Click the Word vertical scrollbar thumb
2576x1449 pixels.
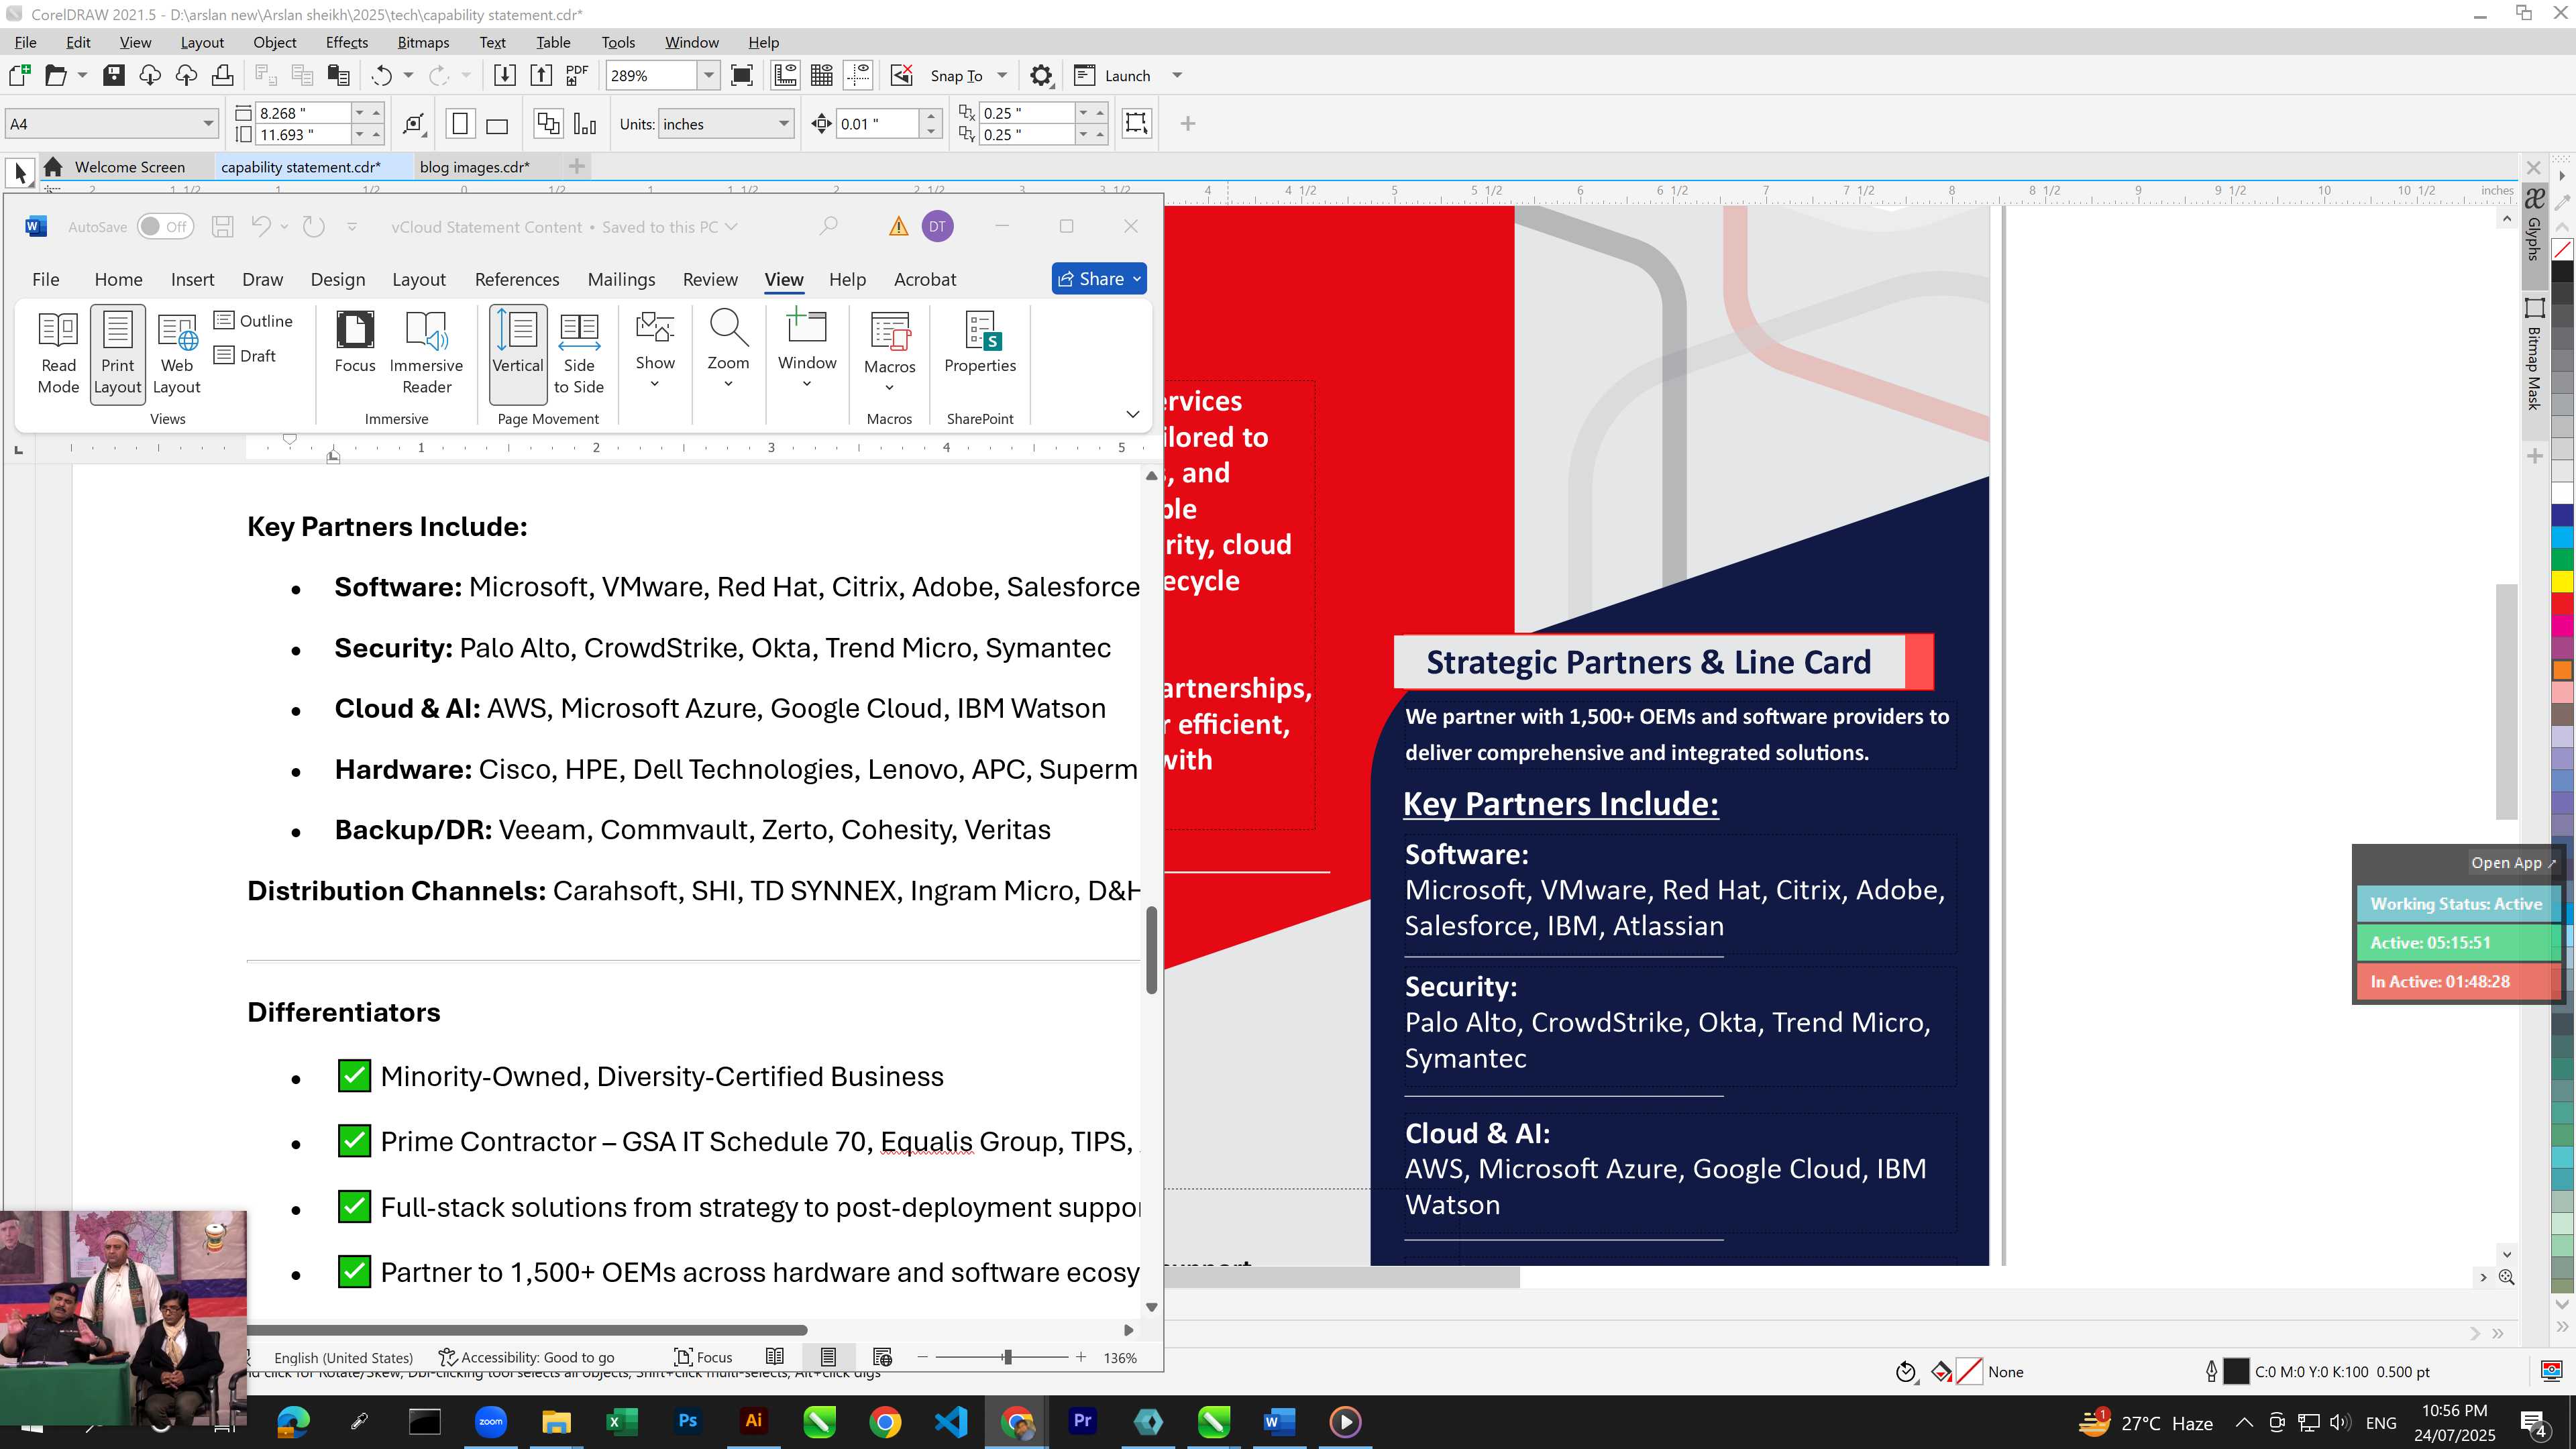(1151, 950)
